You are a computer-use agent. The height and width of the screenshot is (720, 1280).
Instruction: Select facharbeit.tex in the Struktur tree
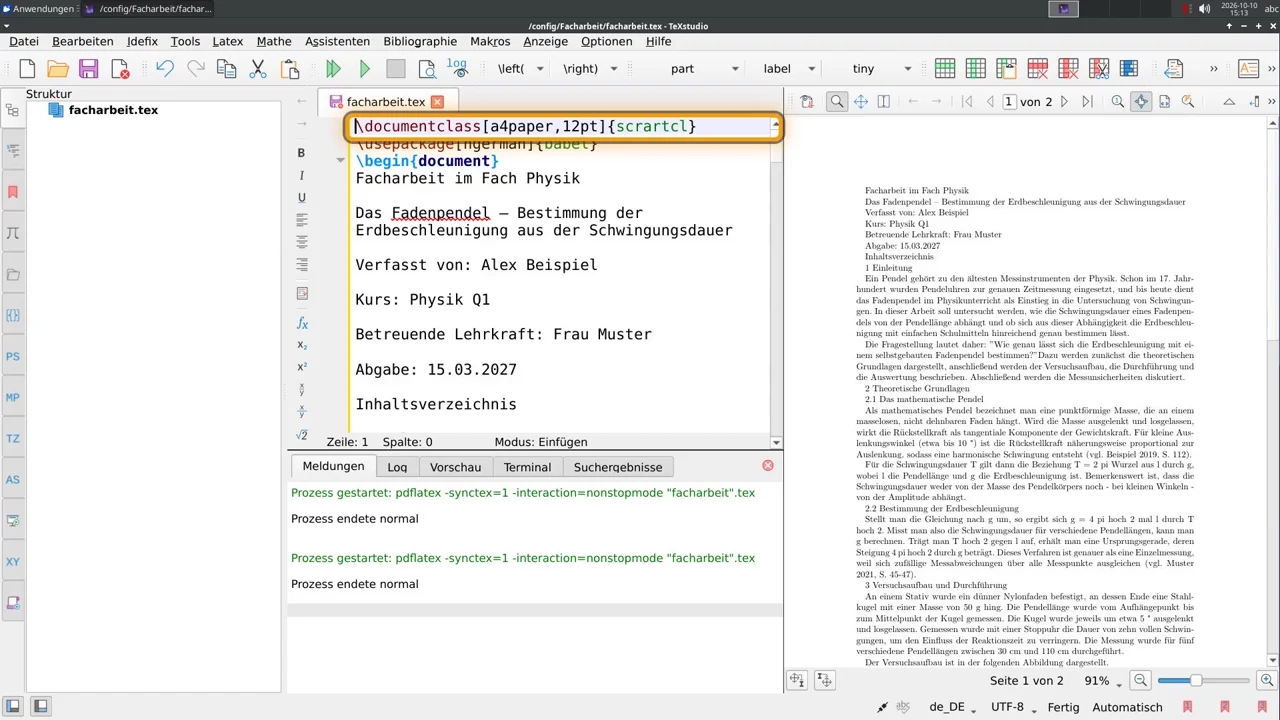[x=113, y=110]
